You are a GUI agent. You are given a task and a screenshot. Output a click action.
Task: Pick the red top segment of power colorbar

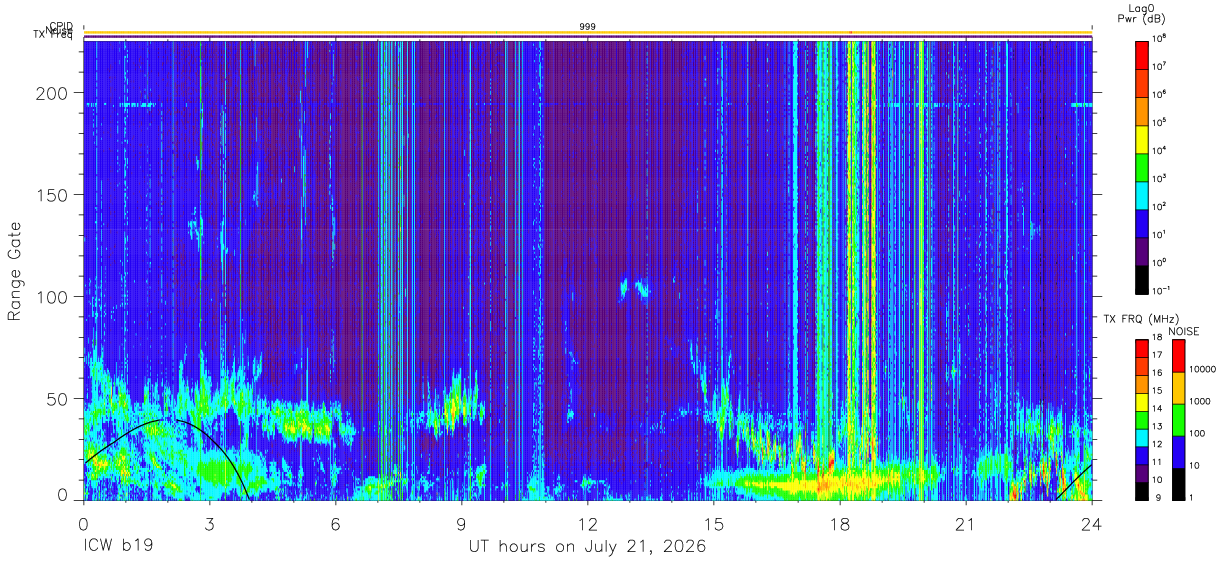(x=1142, y=54)
